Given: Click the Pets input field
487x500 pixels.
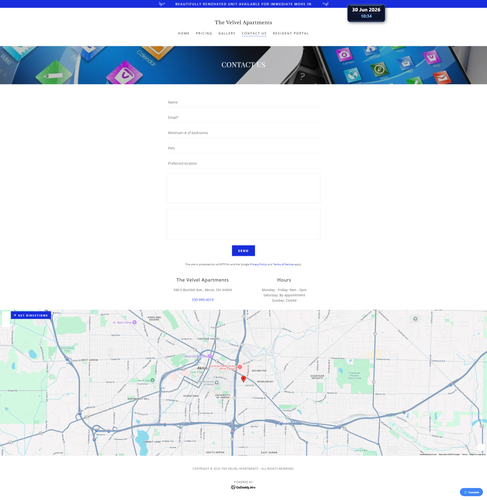Looking at the screenshot, I should [243, 148].
